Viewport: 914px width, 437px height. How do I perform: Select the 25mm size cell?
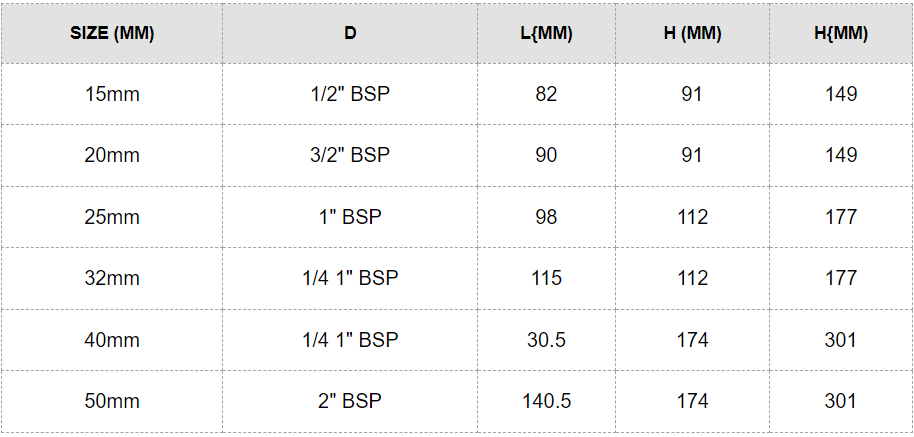pyautogui.click(x=112, y=217)
